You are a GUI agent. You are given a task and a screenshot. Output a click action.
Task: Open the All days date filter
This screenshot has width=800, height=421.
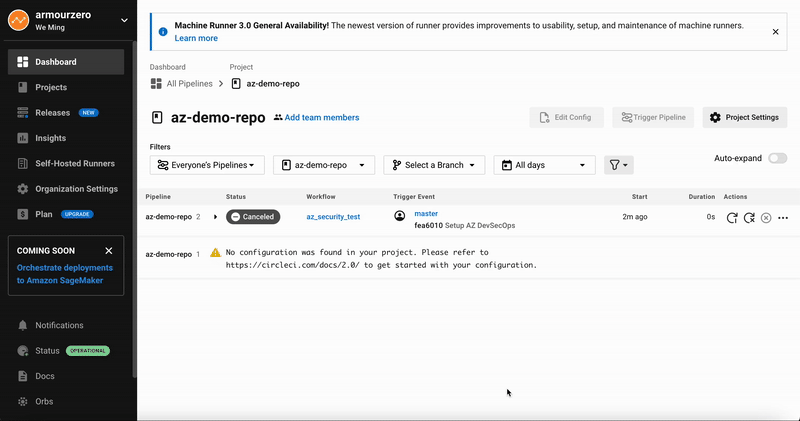click(544, 165)
